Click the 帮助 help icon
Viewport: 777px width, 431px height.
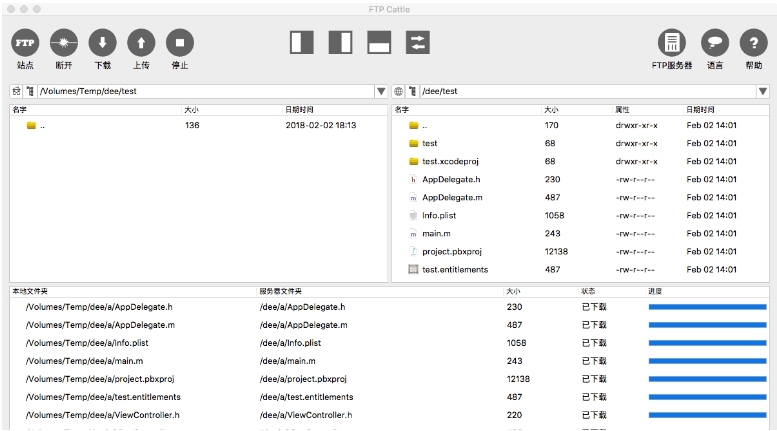753,42
